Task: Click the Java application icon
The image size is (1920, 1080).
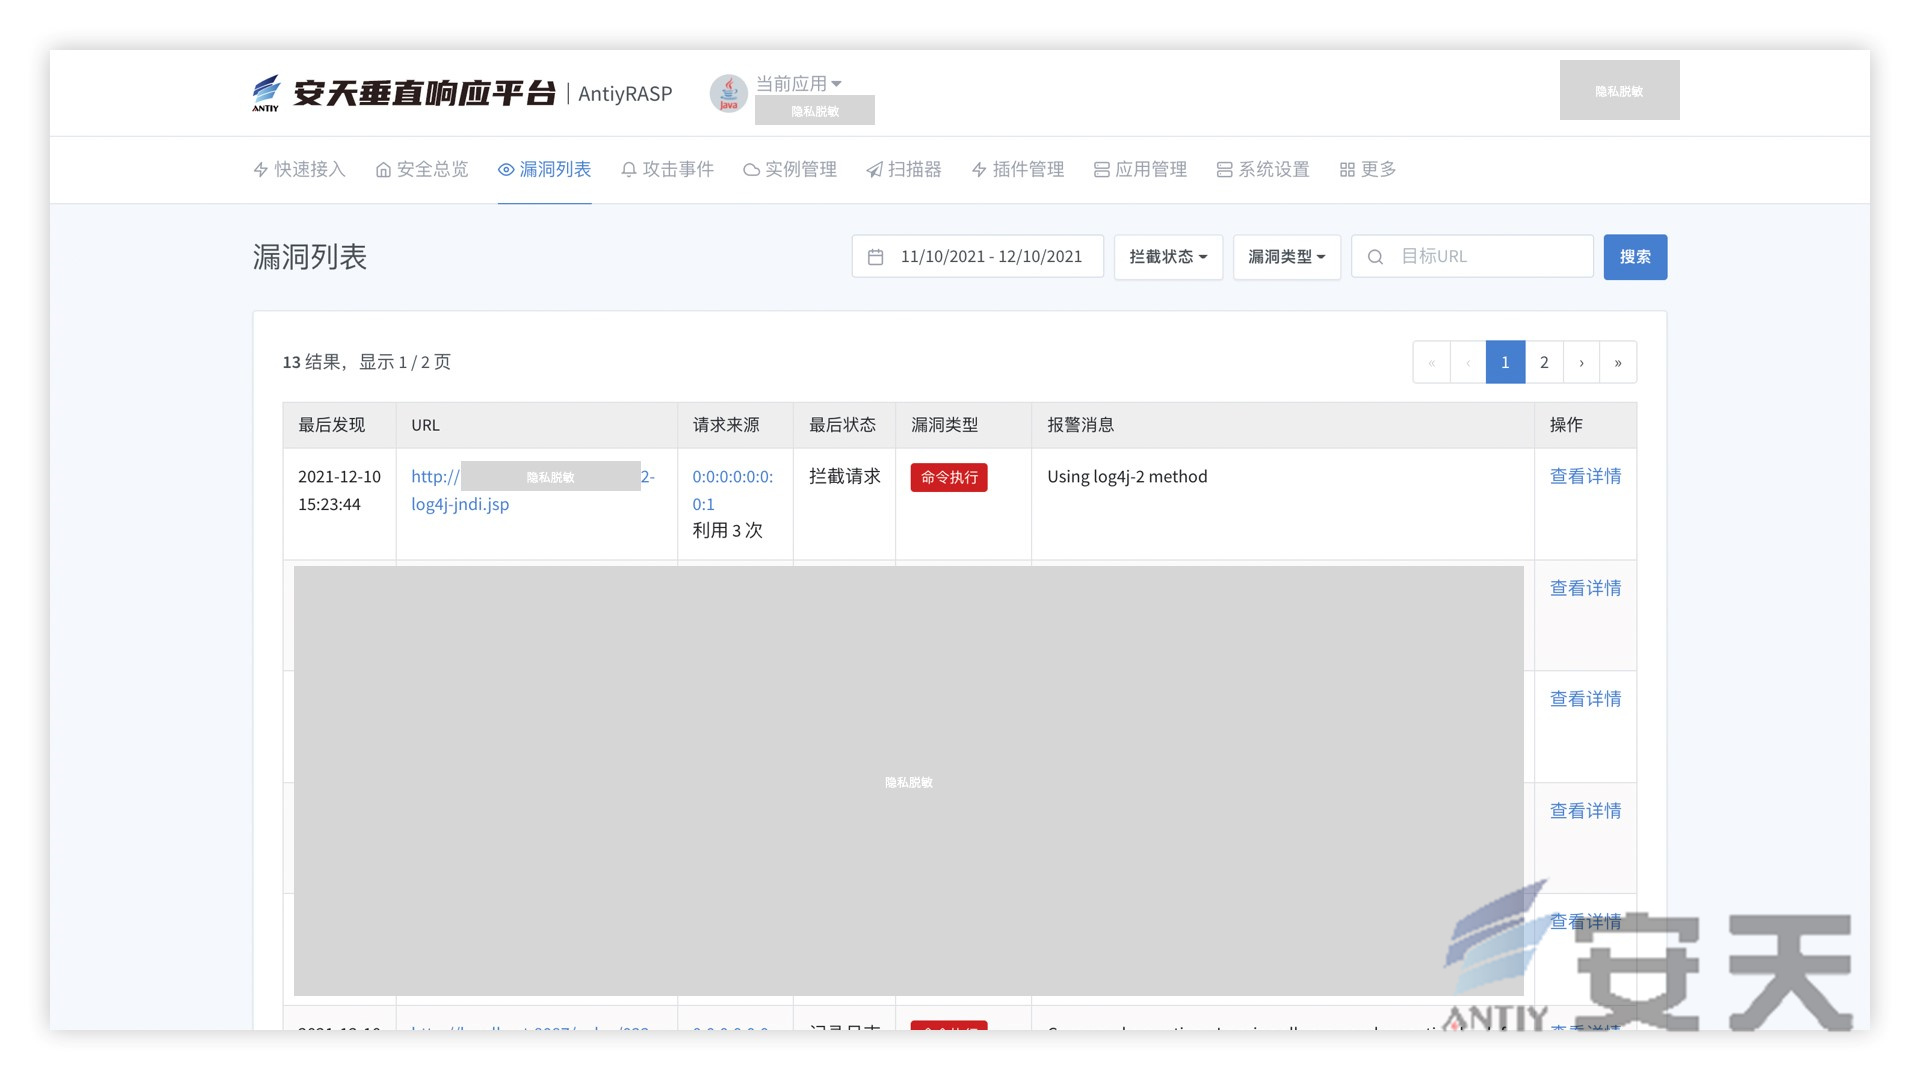Action: point(728,94)
